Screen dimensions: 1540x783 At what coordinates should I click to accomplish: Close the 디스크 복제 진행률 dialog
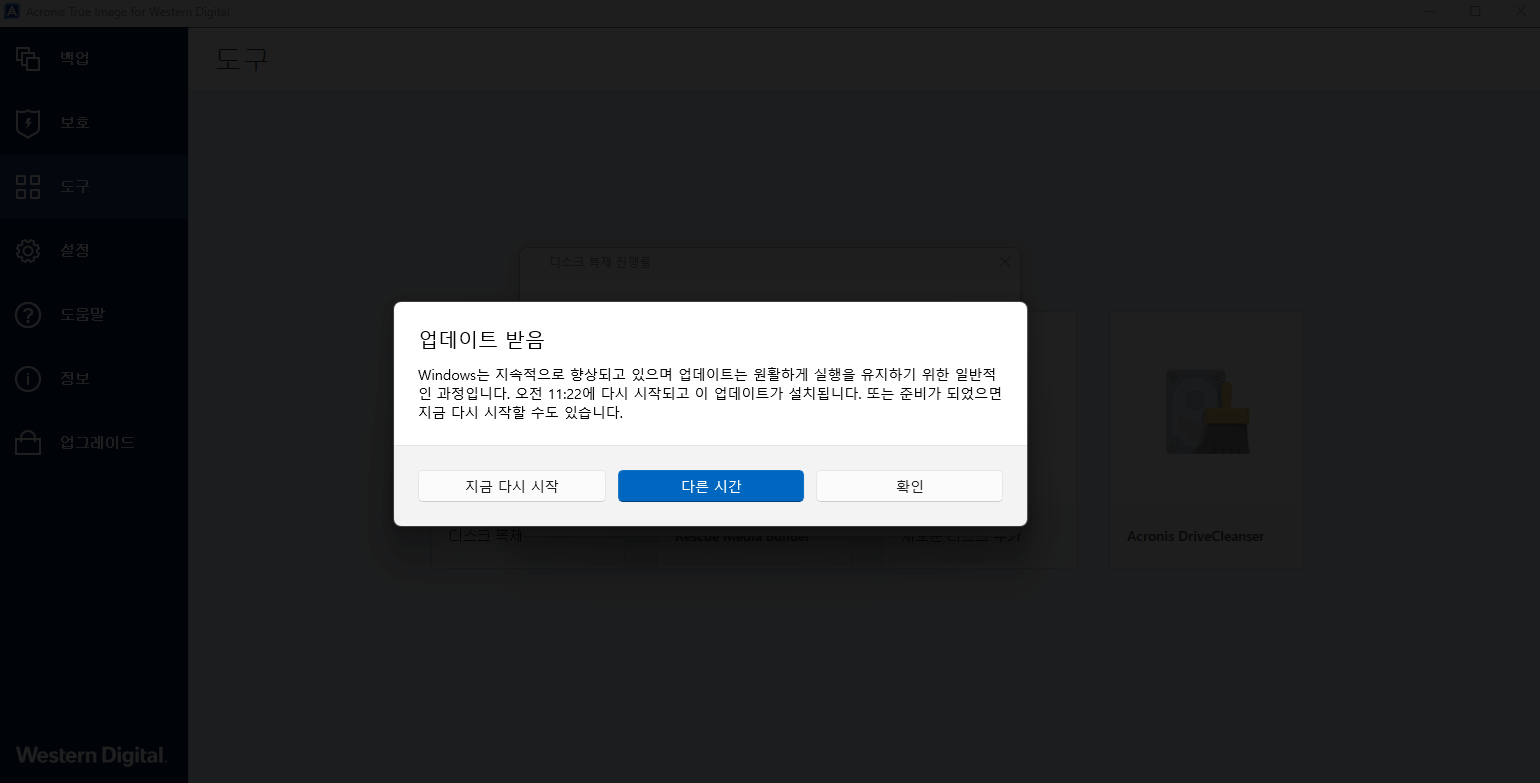pyautogui.click(x=1005, y=262)
